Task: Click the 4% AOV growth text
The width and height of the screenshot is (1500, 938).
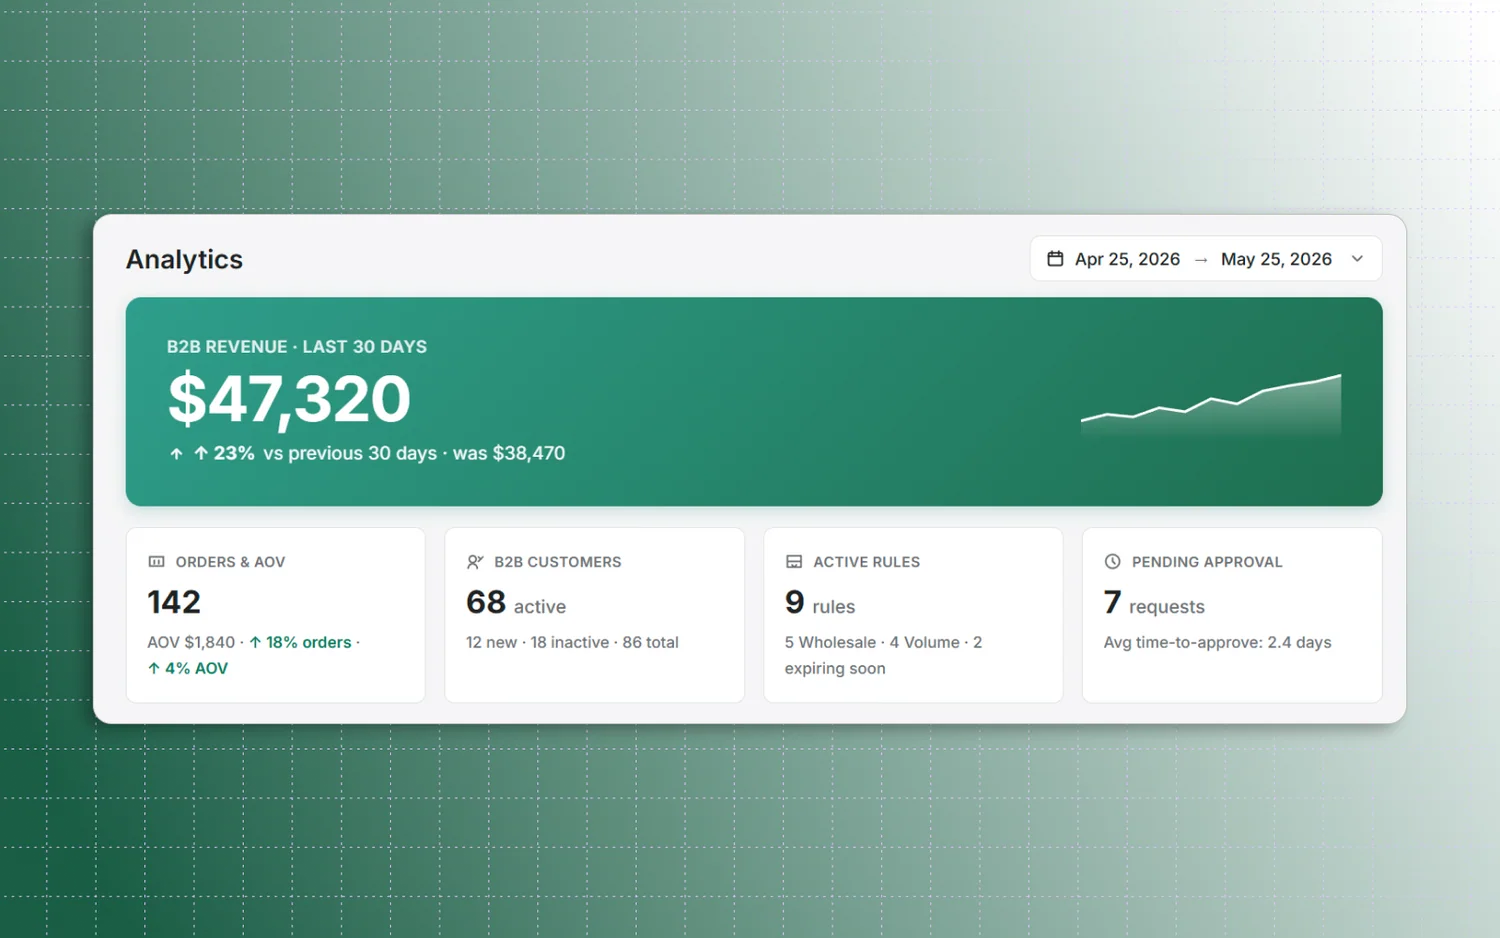Action: tap(188, 668)
